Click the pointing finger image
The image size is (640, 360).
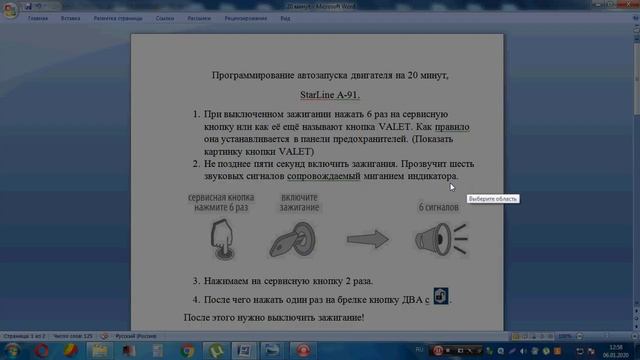(222, 240)
